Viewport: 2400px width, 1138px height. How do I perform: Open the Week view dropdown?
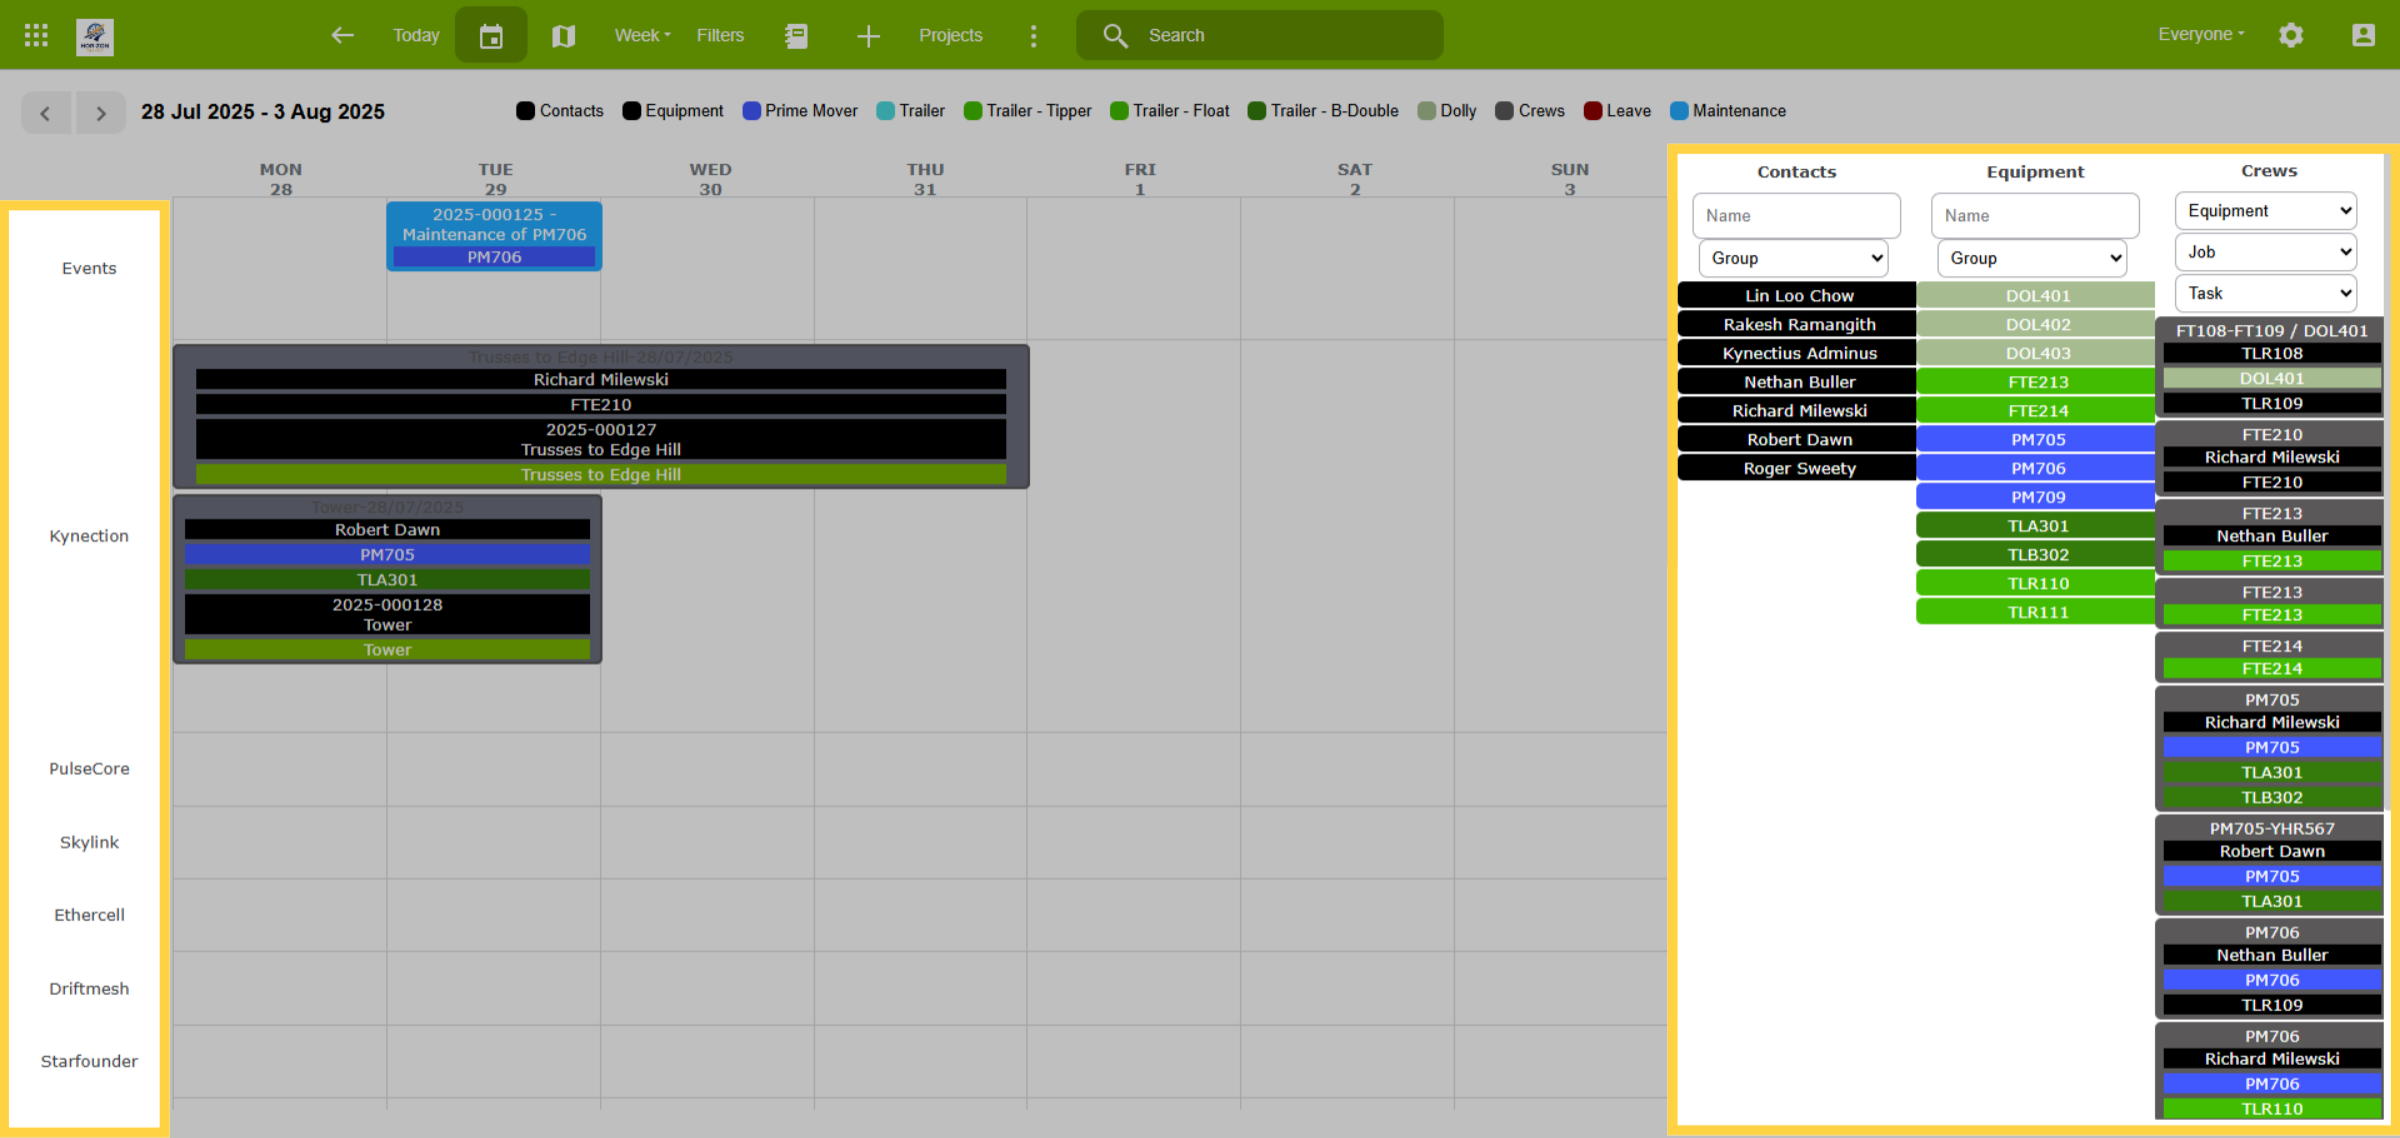coord(642,35)
